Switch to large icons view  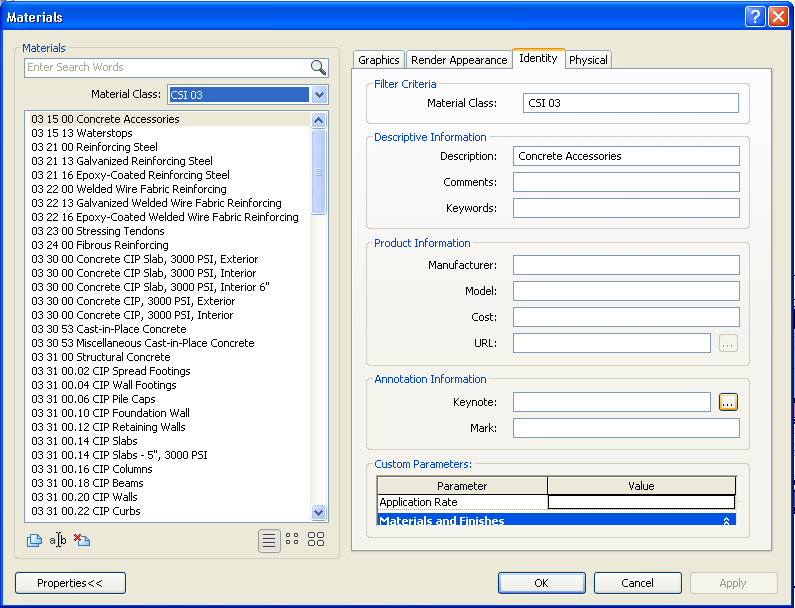(x=316, y=540)
